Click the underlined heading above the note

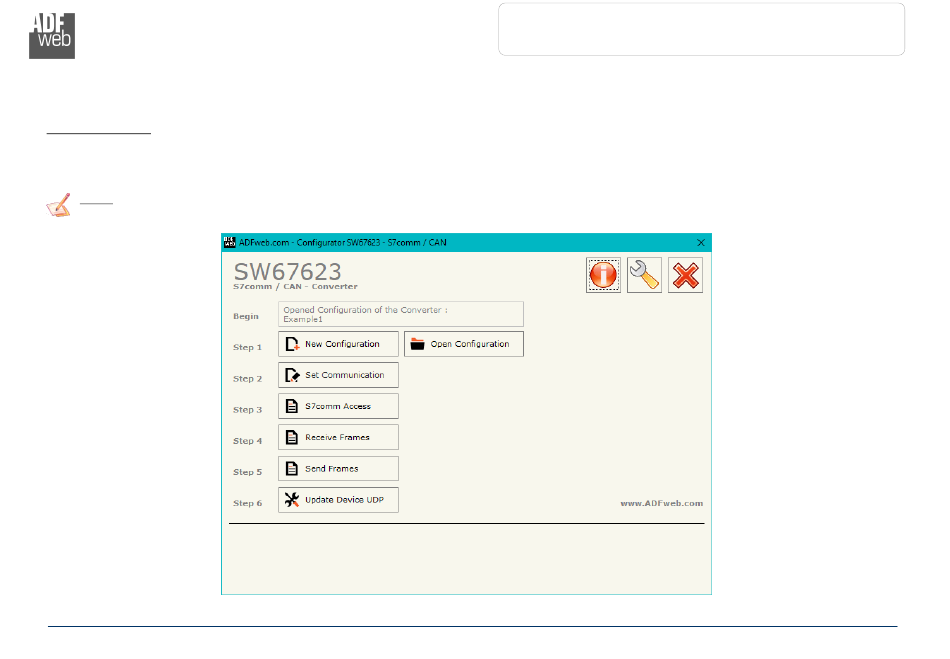coord(98,130)
